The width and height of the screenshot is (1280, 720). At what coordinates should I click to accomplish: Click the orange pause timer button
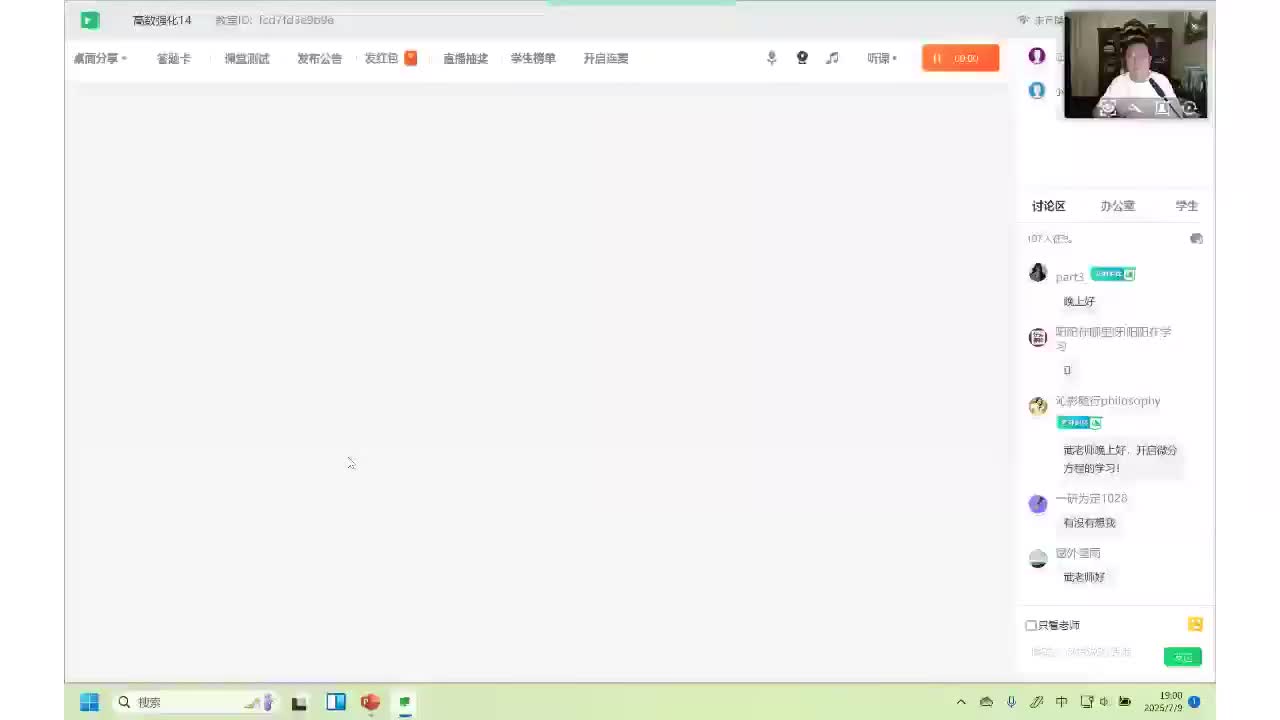(x=960, y=58)
